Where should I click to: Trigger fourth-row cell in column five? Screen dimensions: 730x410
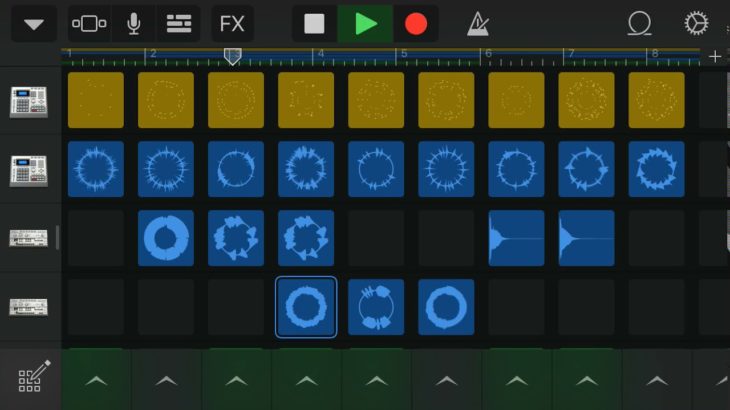pyautogui.click(x=376, y=307)
